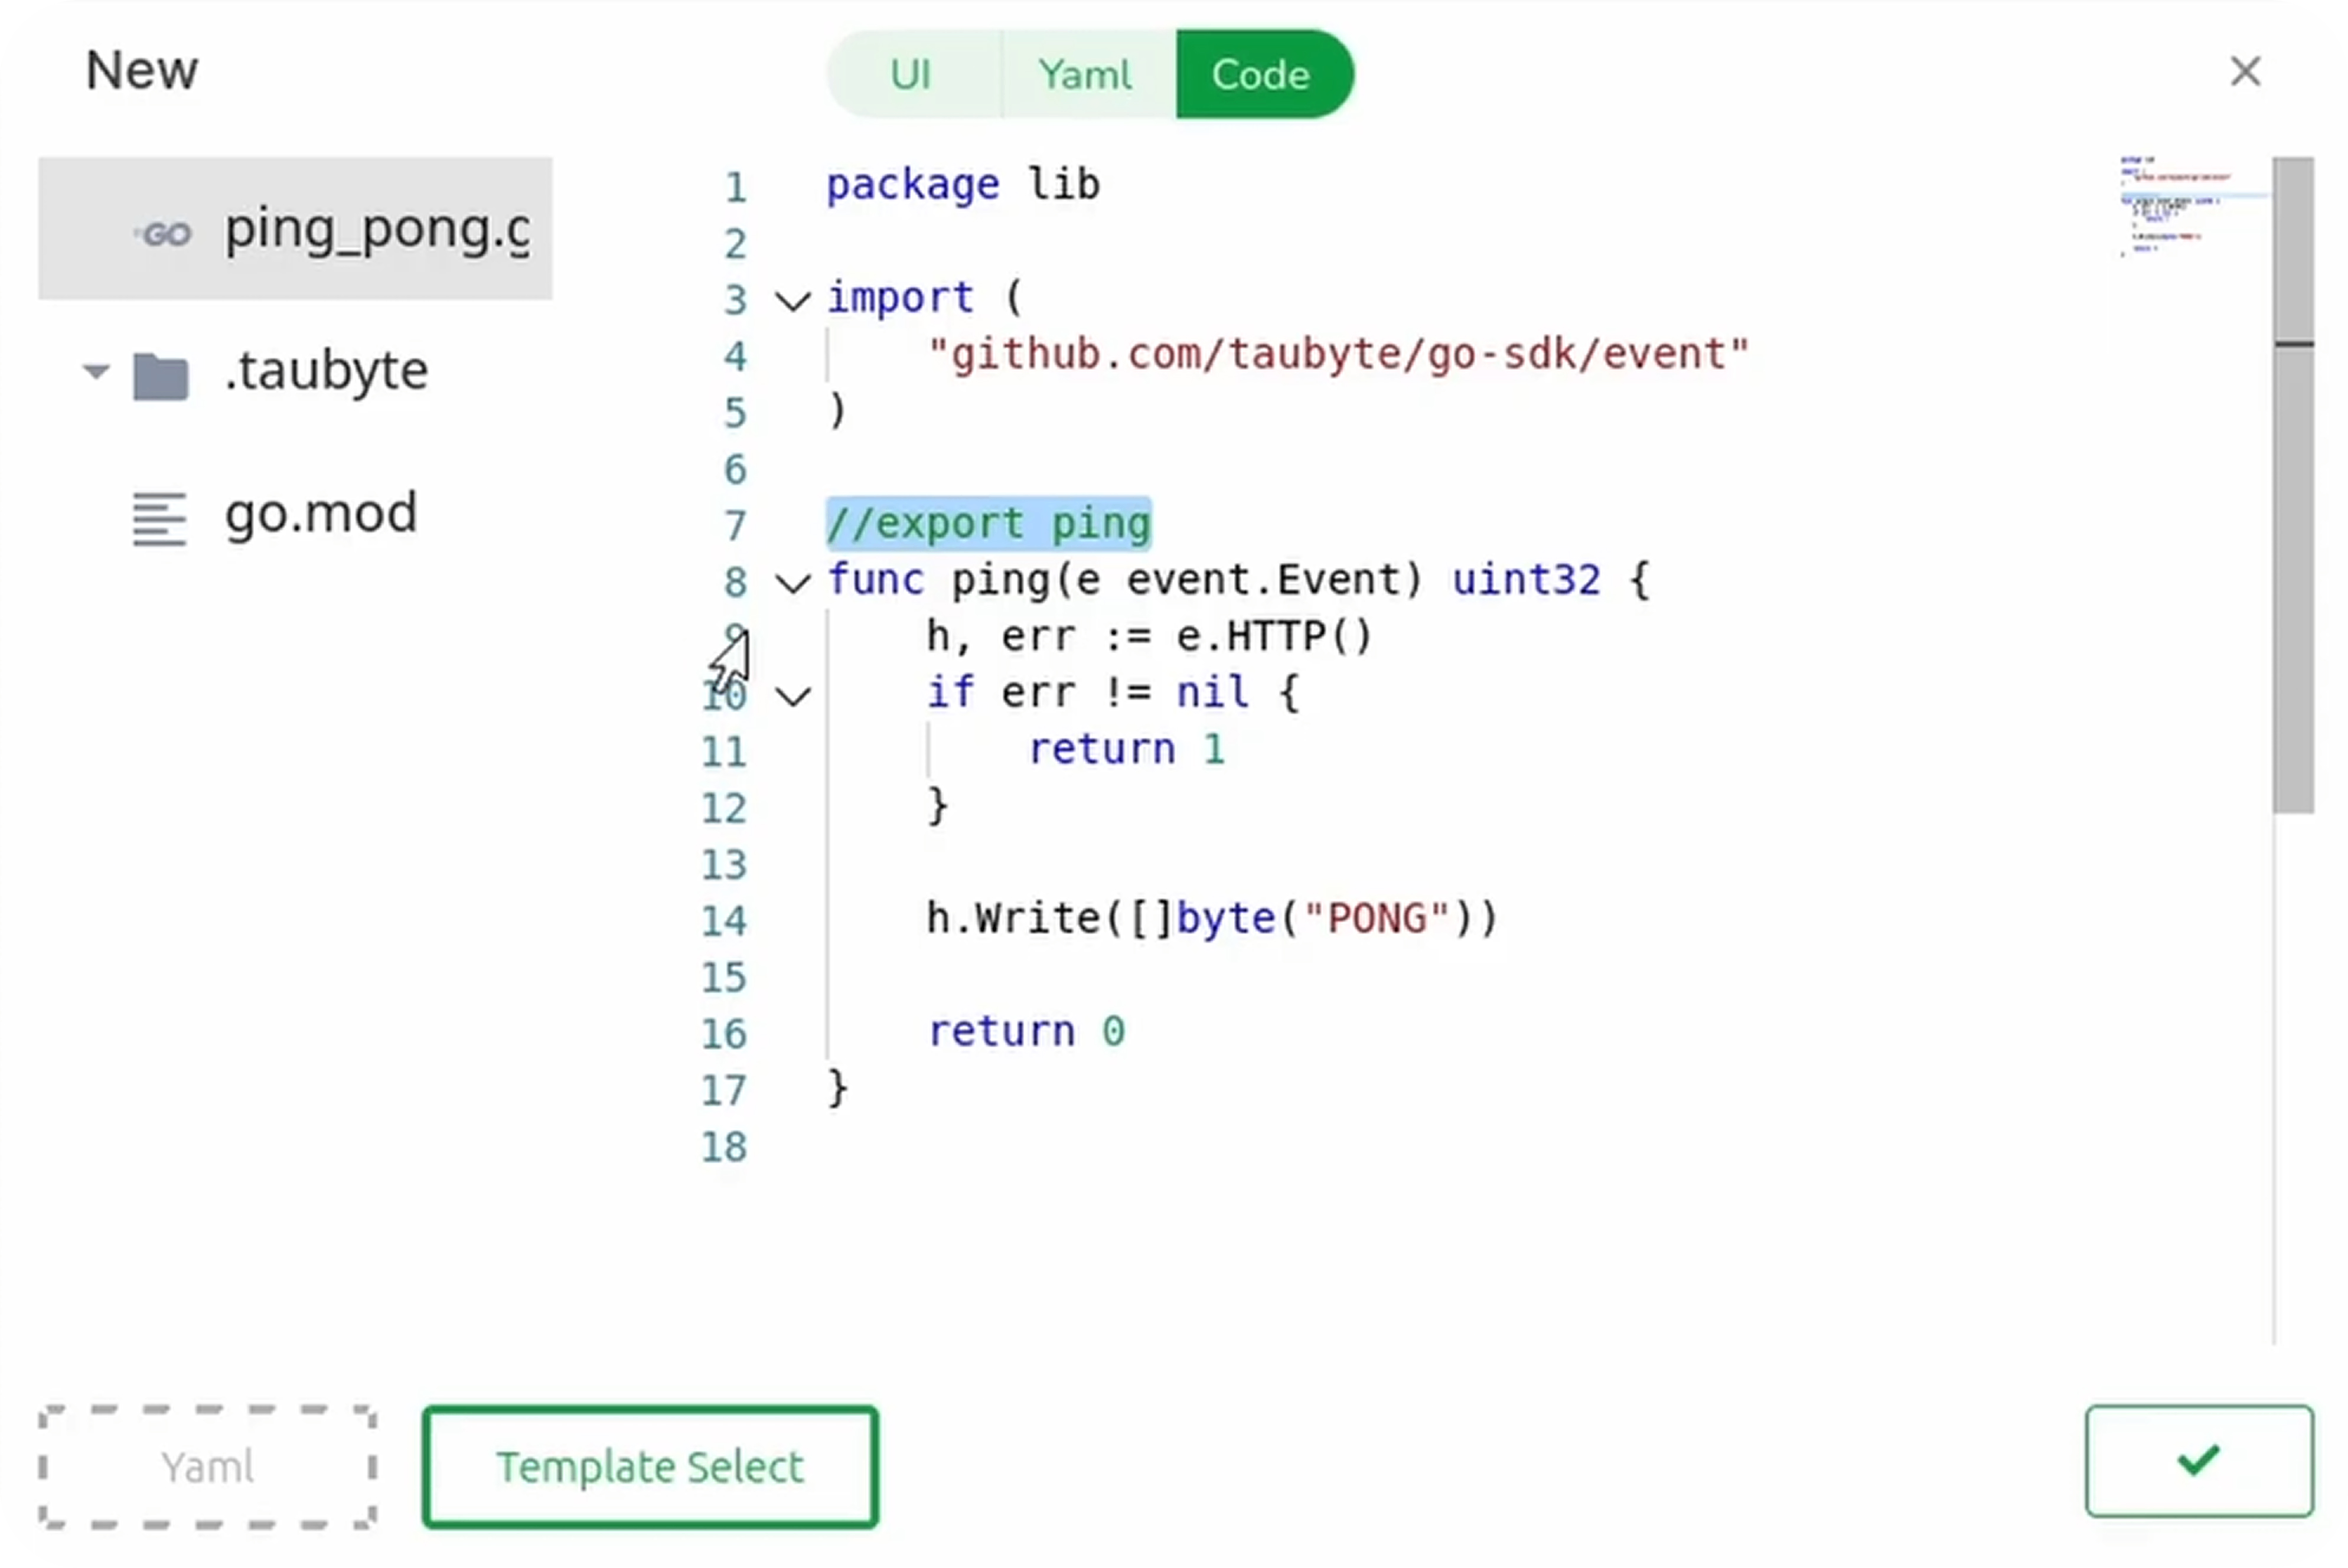Click line number 14 in the gutter
Screen dimensions: 2348x1568
725,921
